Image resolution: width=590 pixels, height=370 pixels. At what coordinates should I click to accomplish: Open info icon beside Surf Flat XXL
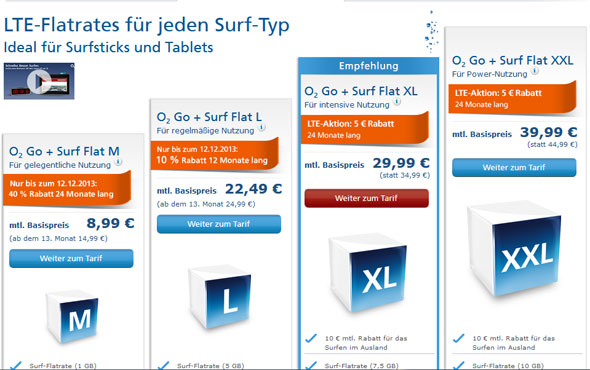pyautogui.click(x=535, y=71)
